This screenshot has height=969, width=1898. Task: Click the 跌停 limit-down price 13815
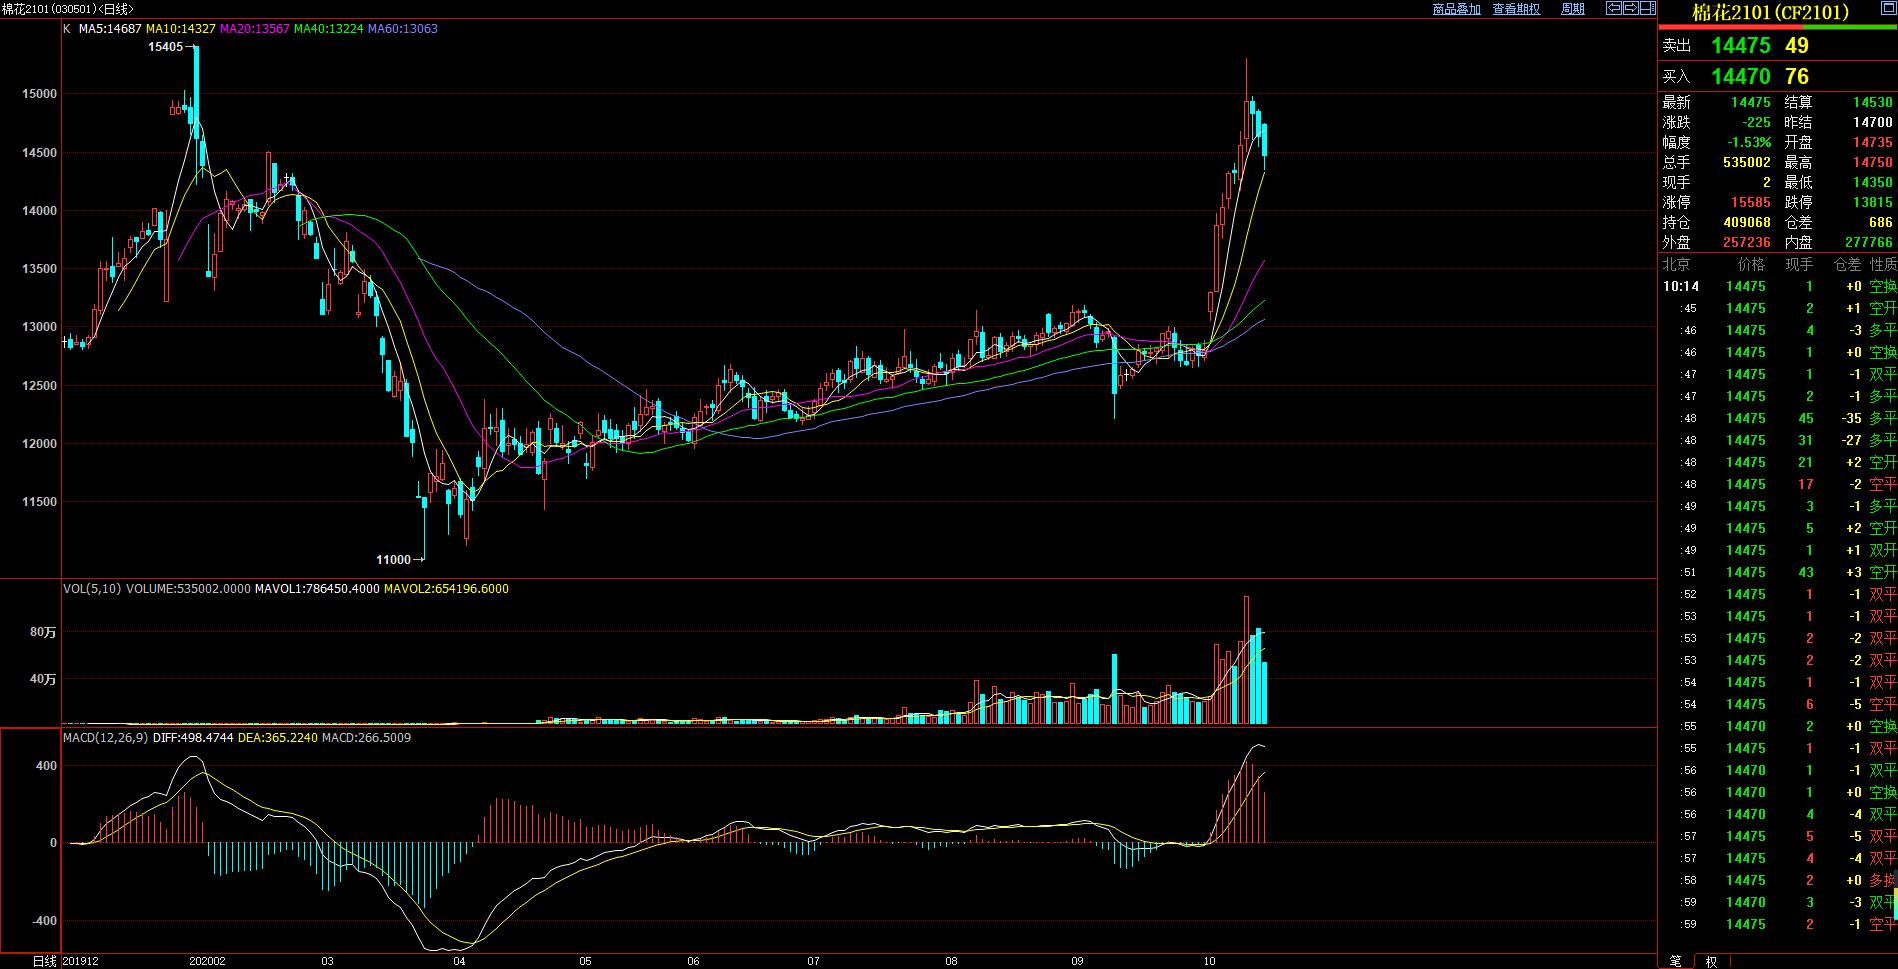point(1873,202)
